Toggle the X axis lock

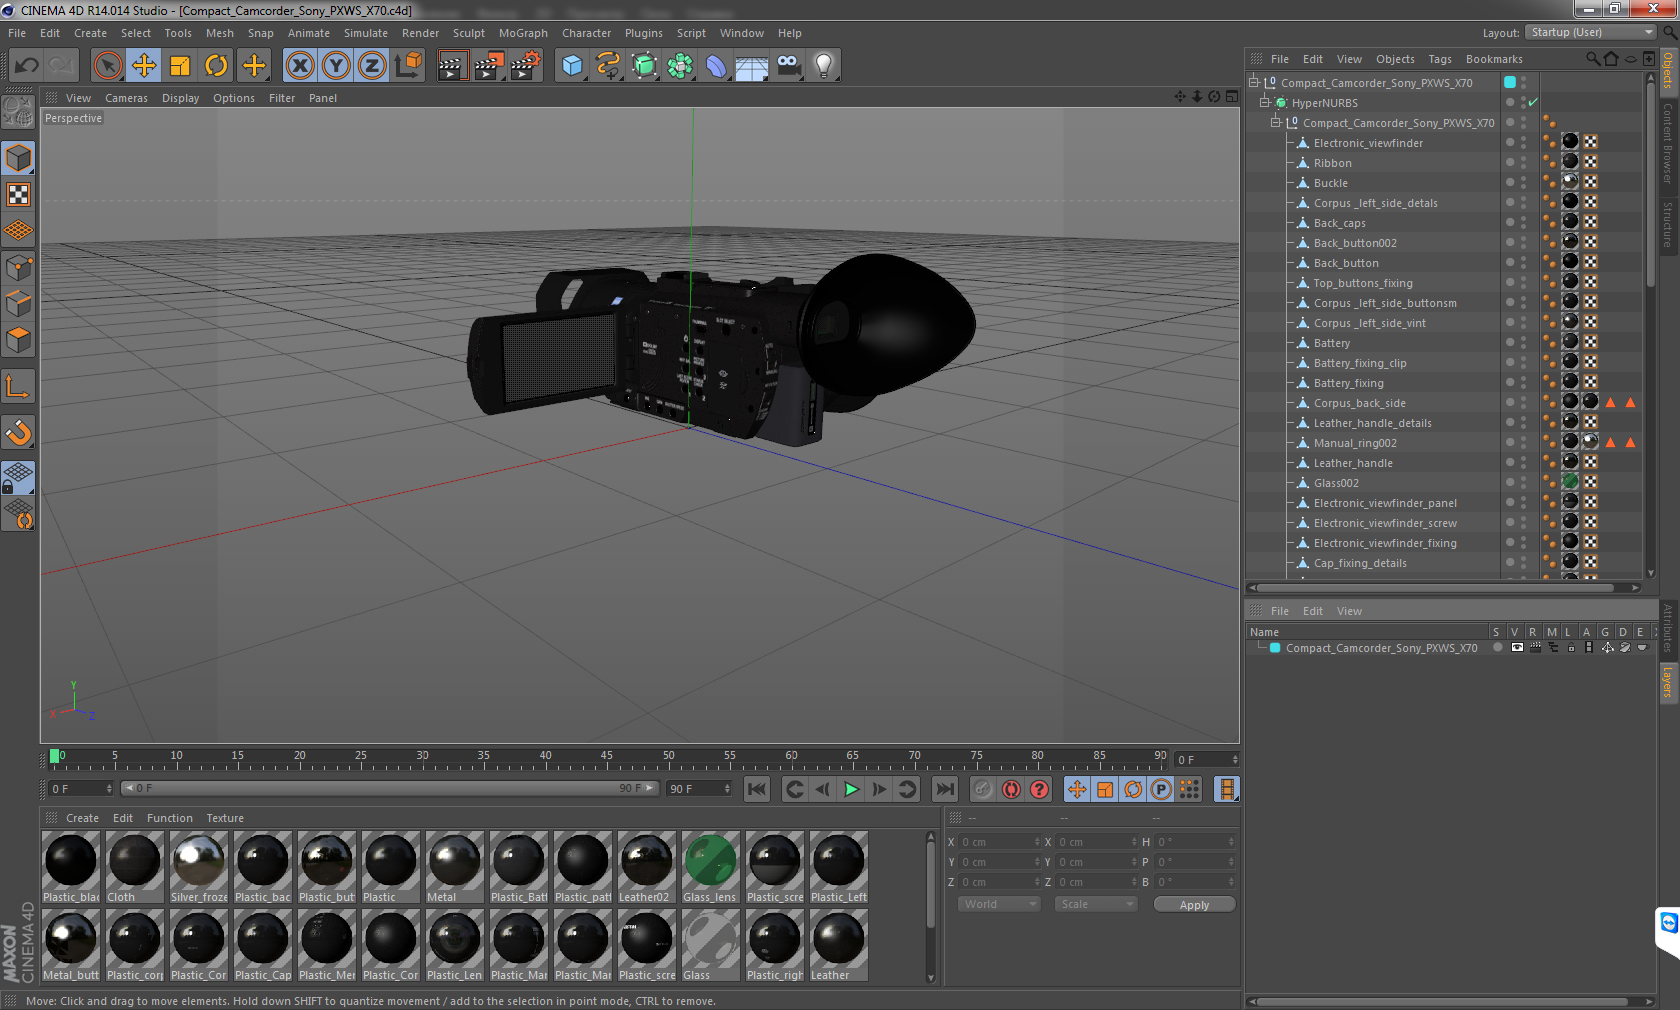point(299,66)
